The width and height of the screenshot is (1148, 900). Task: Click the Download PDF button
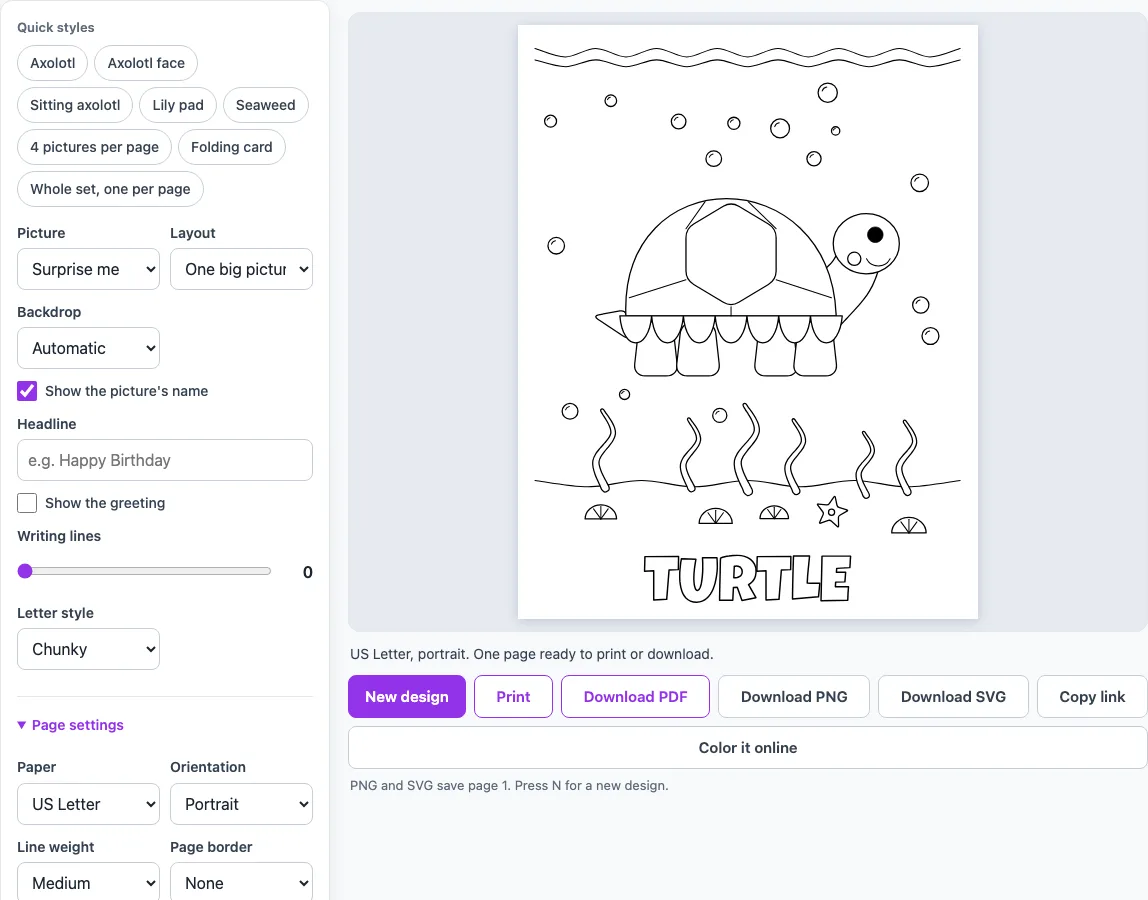(x=636, y=697)
